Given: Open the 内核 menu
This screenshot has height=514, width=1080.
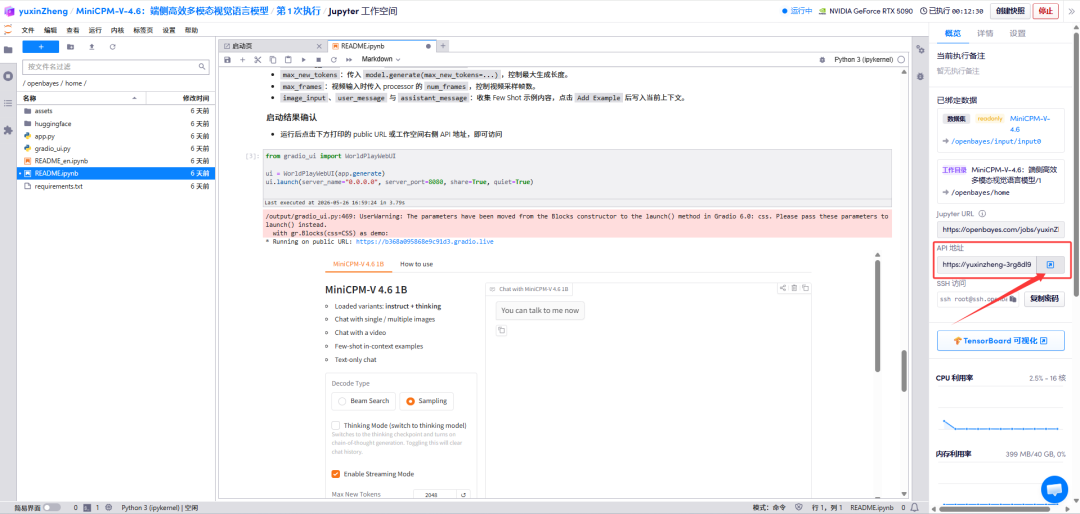Looking at the screenshot, I should (x=118, y=30).
